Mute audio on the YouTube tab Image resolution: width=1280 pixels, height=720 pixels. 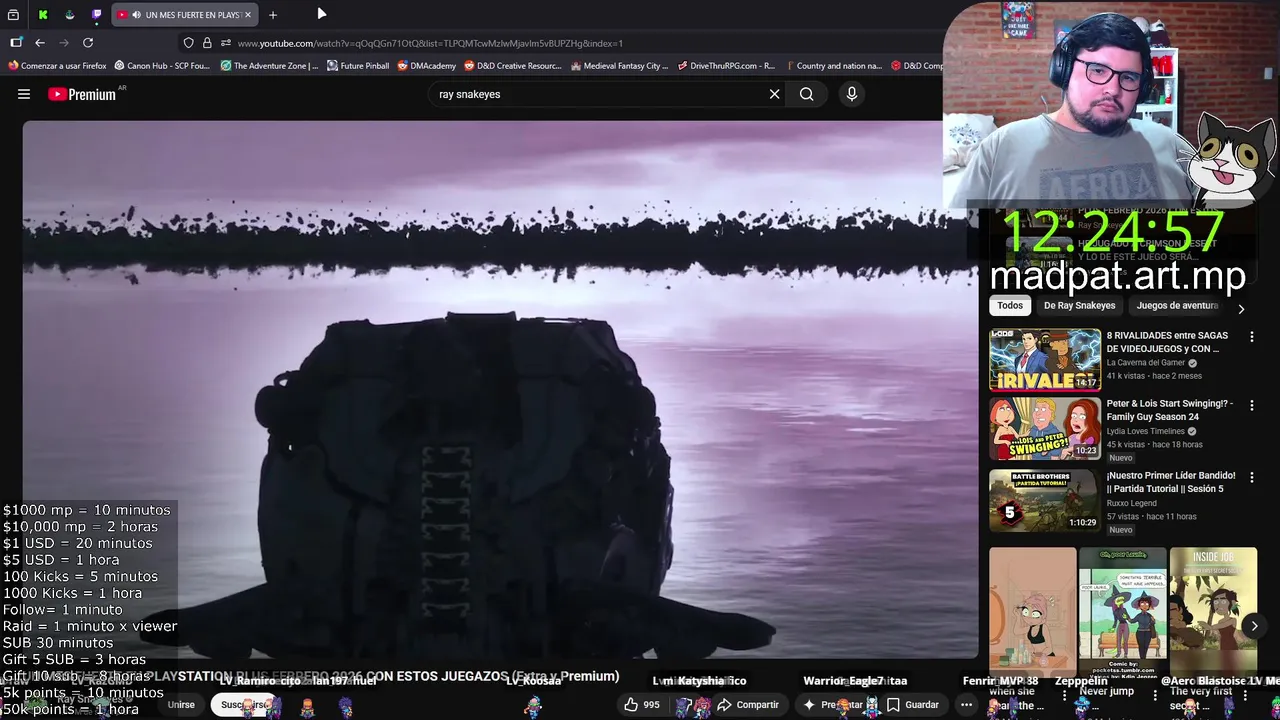pos(136,15)
